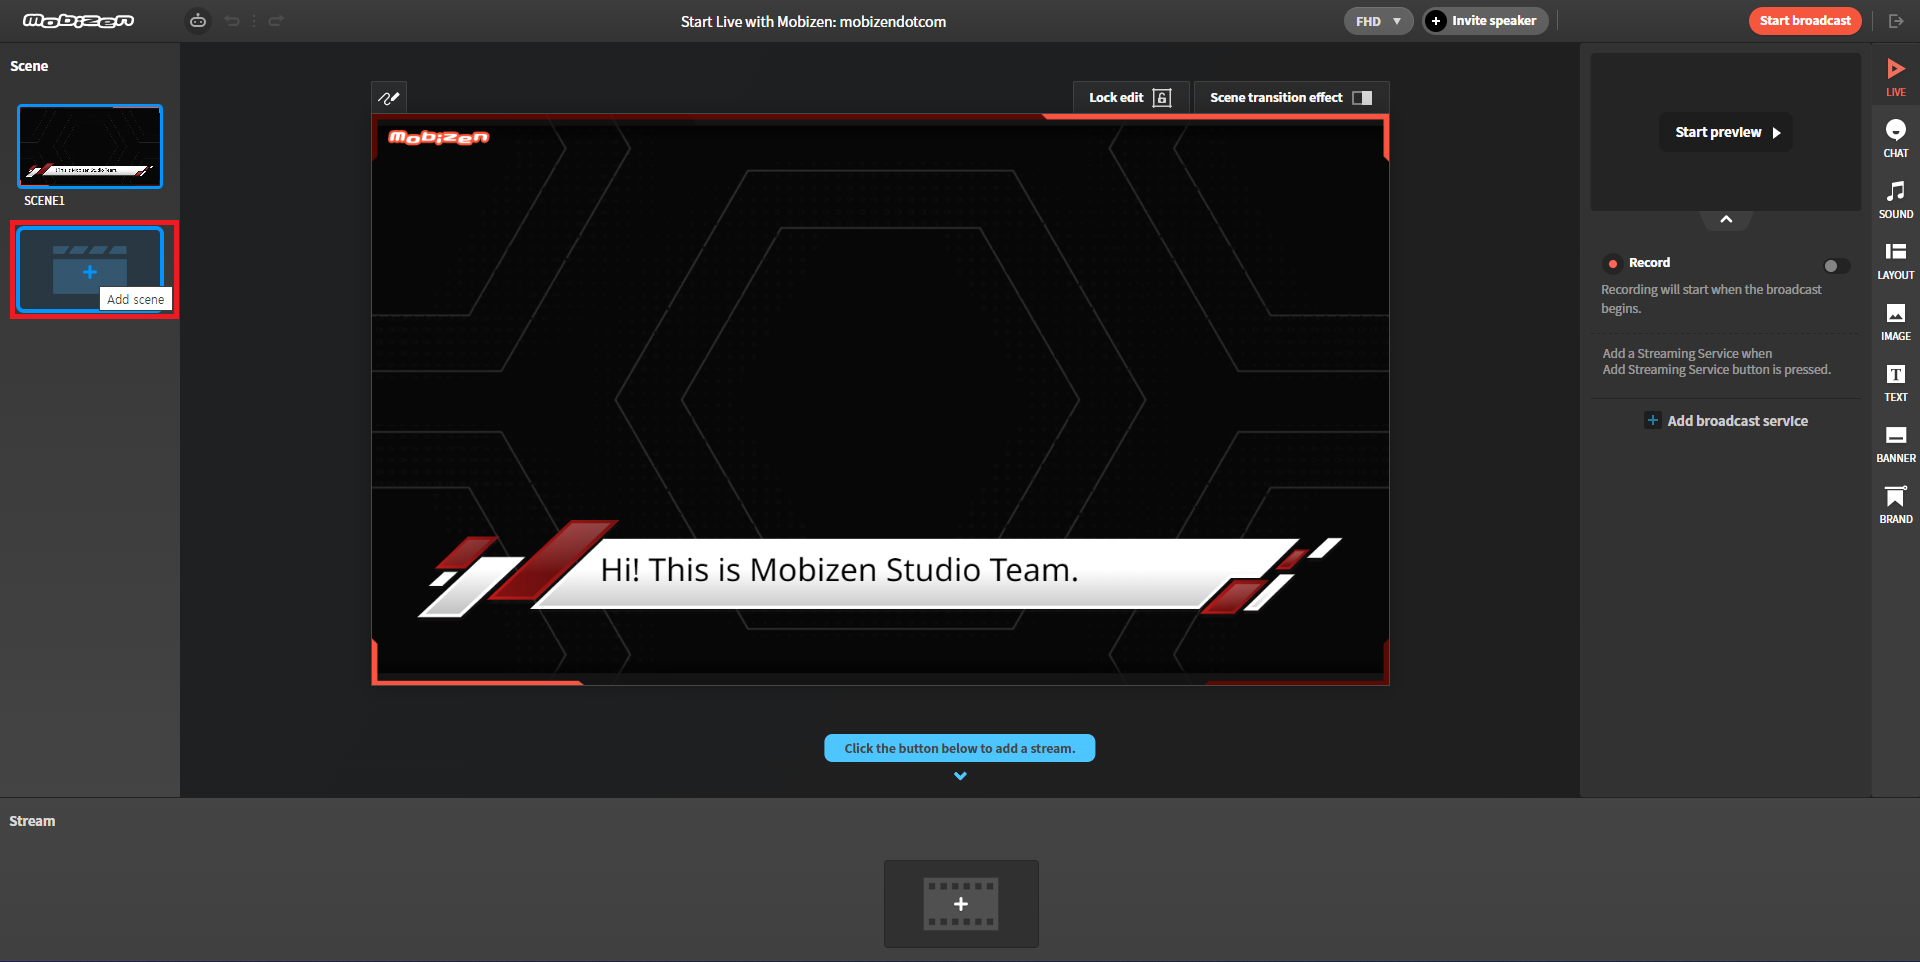The image size is (1920, 962).
Task: Toggle the Scene transition effect
Action: coord(1291,97)
